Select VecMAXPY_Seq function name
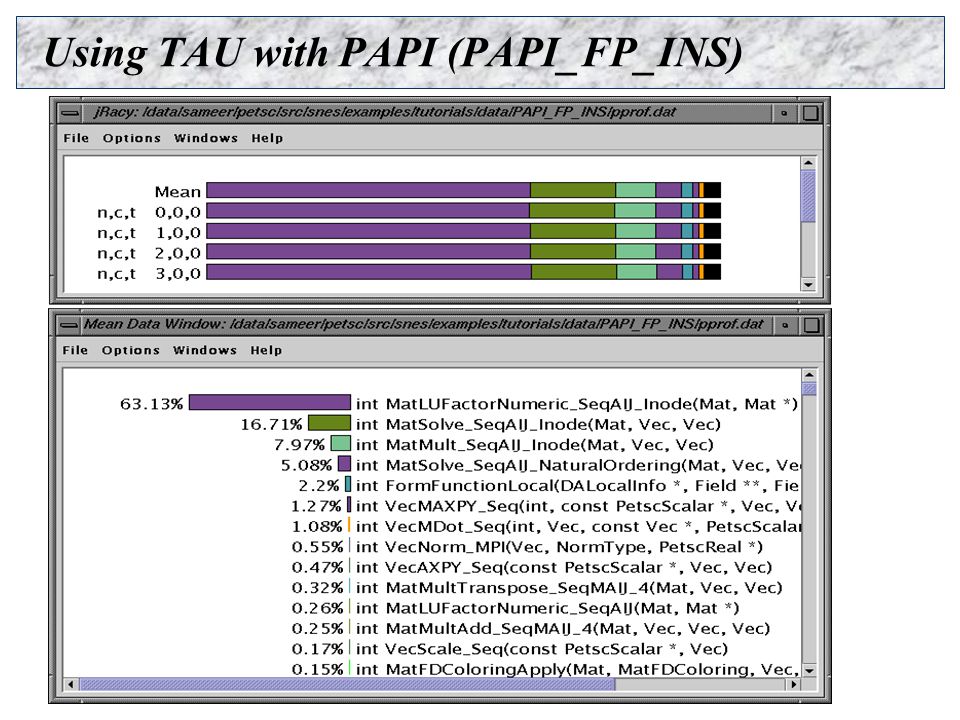Image resolution: width=960 pixels, height=720 pixels. coord(578,506)
